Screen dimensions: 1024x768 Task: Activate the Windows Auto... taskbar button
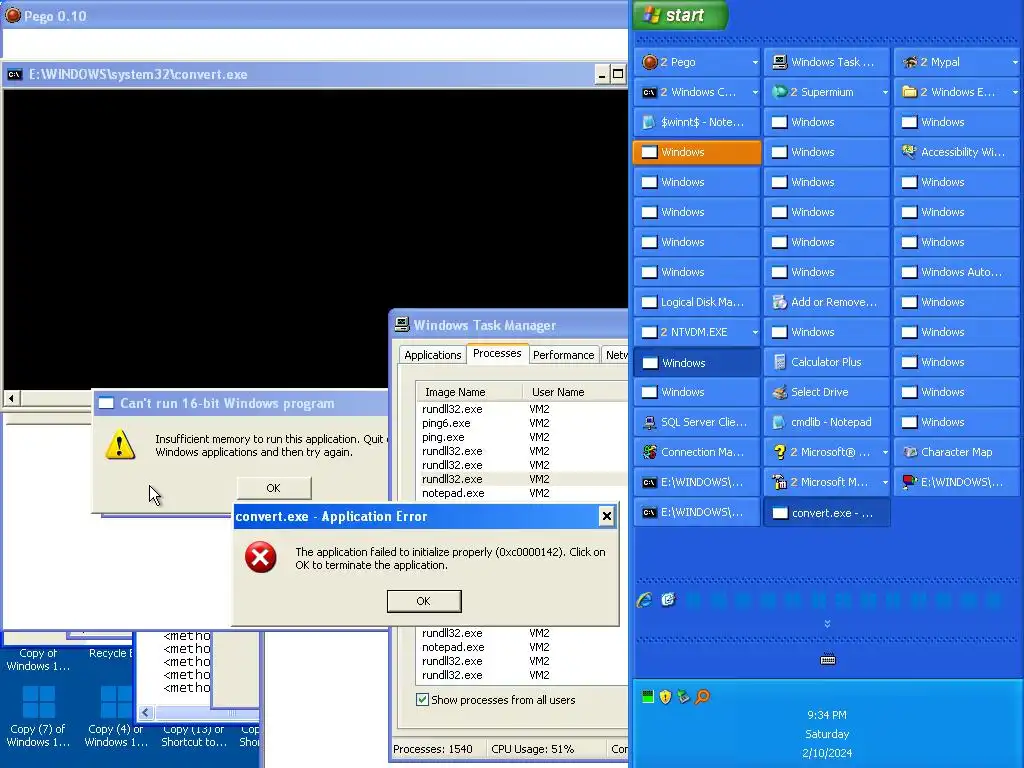coord(956,272)
